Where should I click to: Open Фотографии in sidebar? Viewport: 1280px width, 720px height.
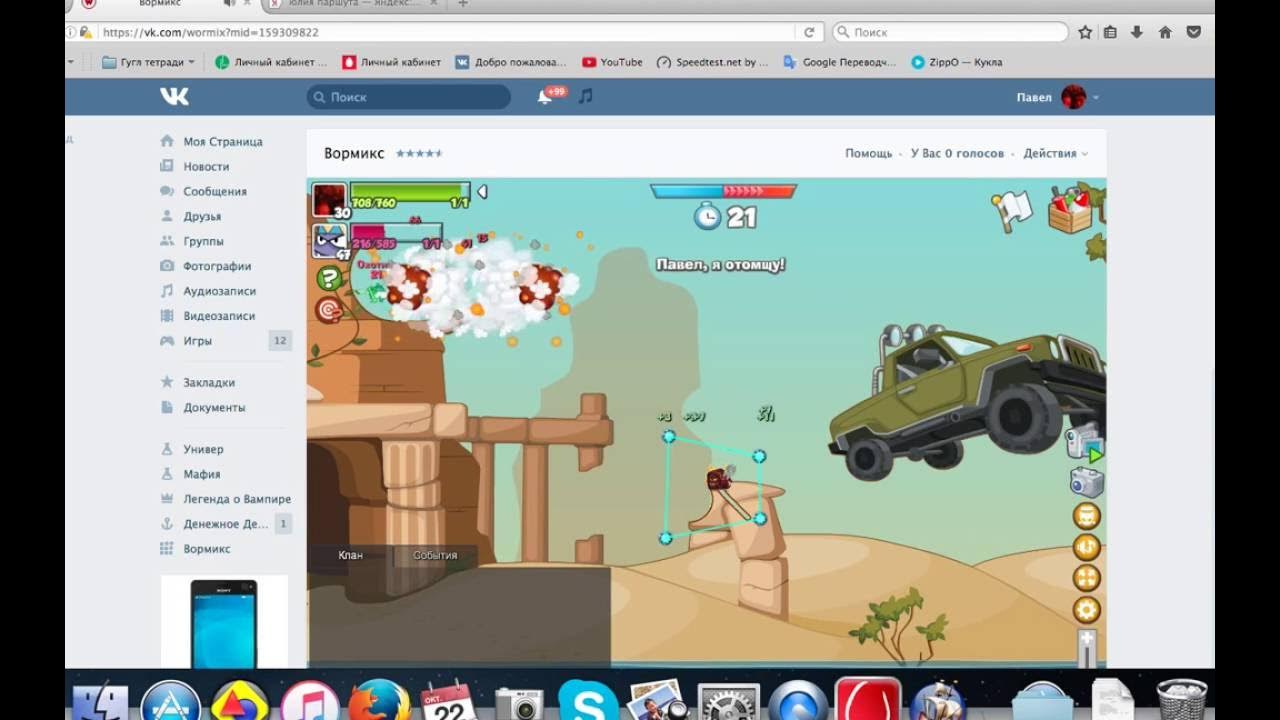(x=217, y=266)
